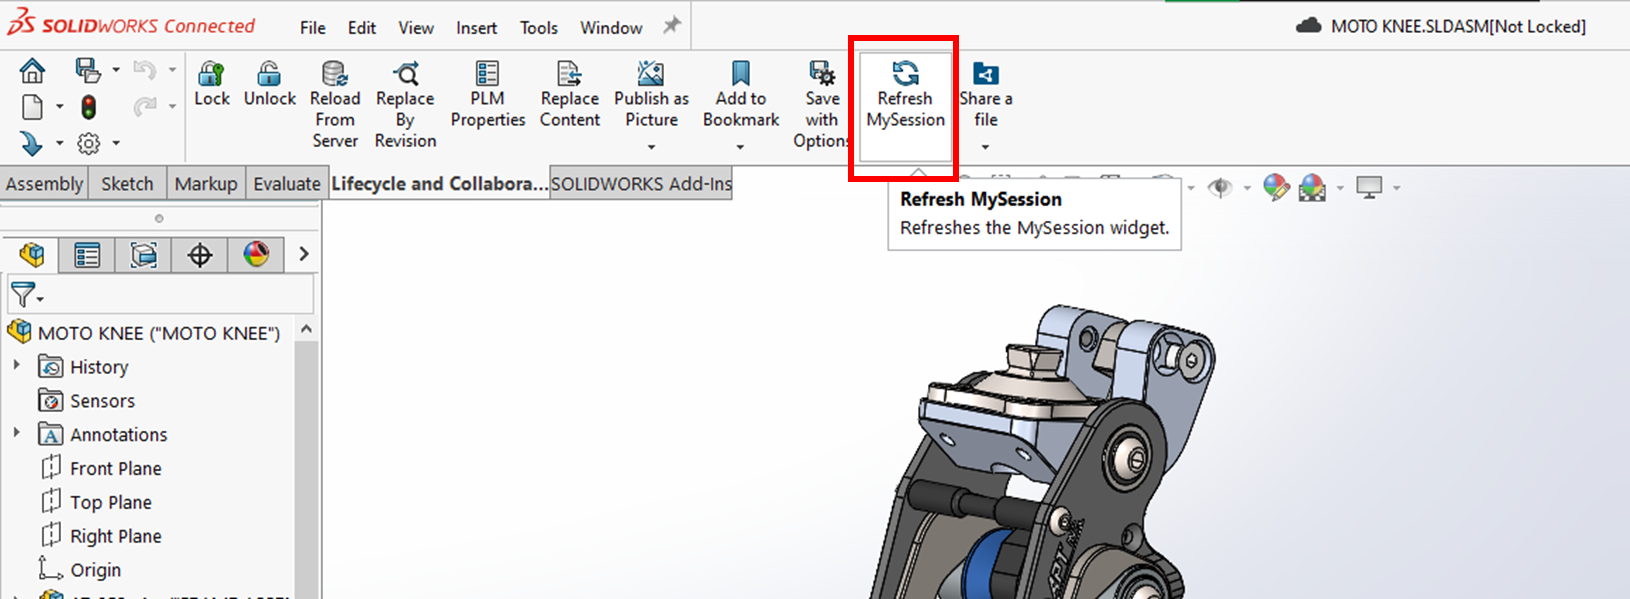The height and width of the screenshot is (599, 1630).
Task: Toggle the hide/show items eye icon
Action: pos(1220,188)
